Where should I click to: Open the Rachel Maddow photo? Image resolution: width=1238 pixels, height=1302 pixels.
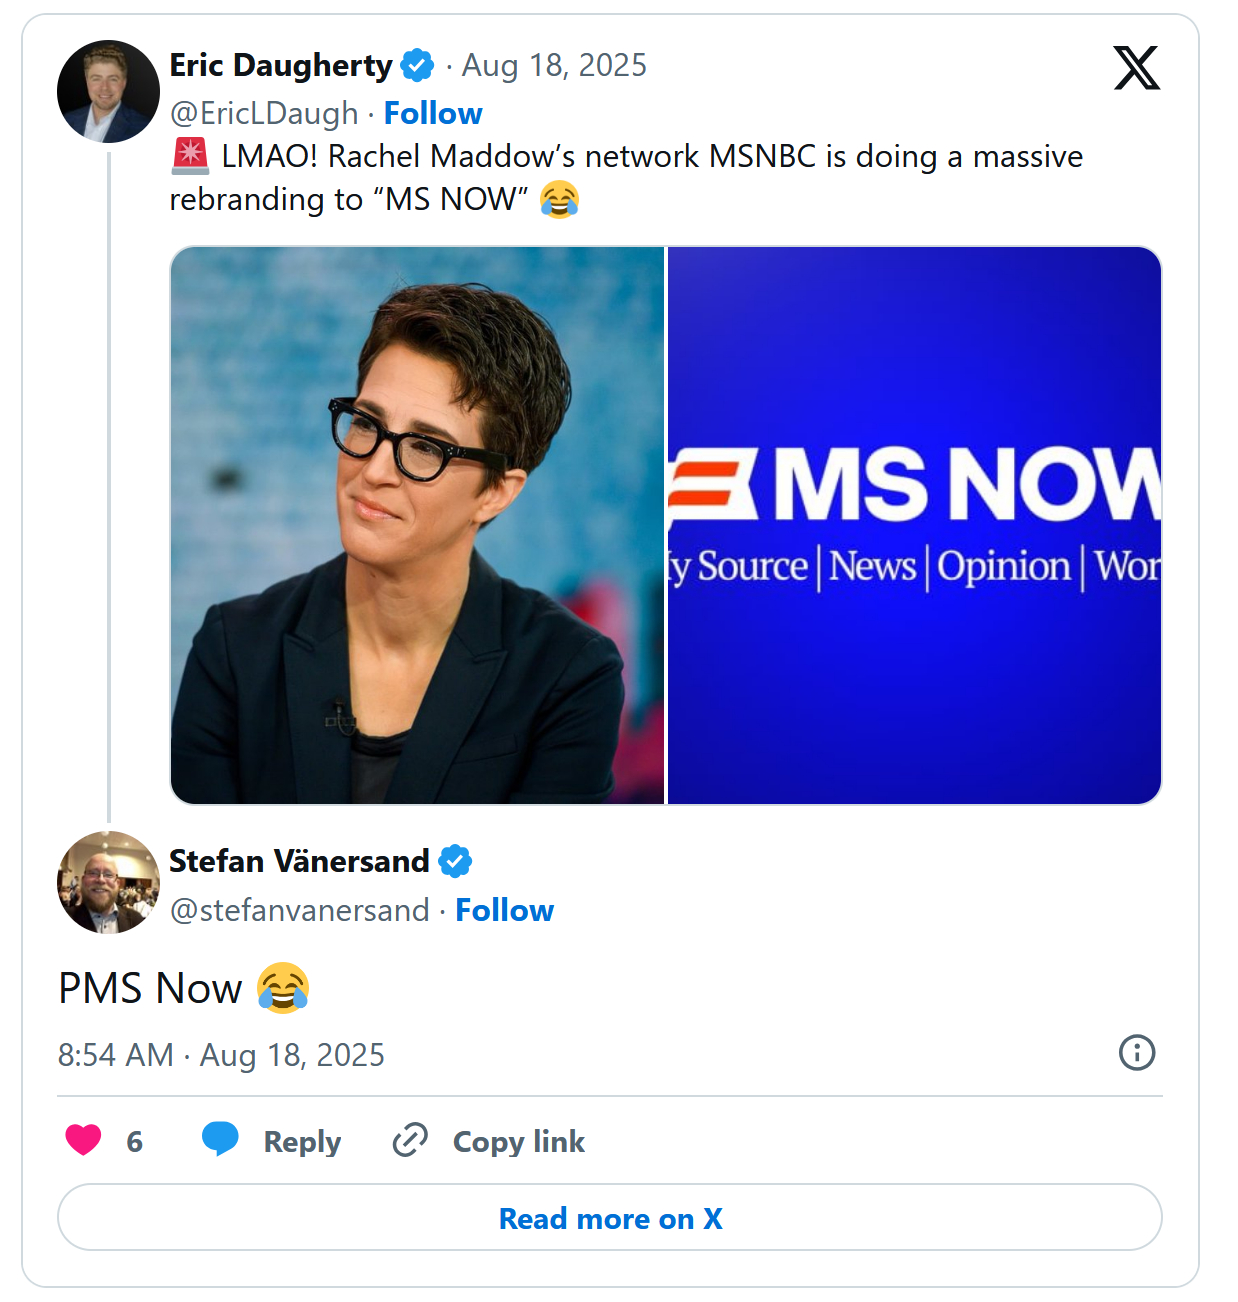[417, 525]
